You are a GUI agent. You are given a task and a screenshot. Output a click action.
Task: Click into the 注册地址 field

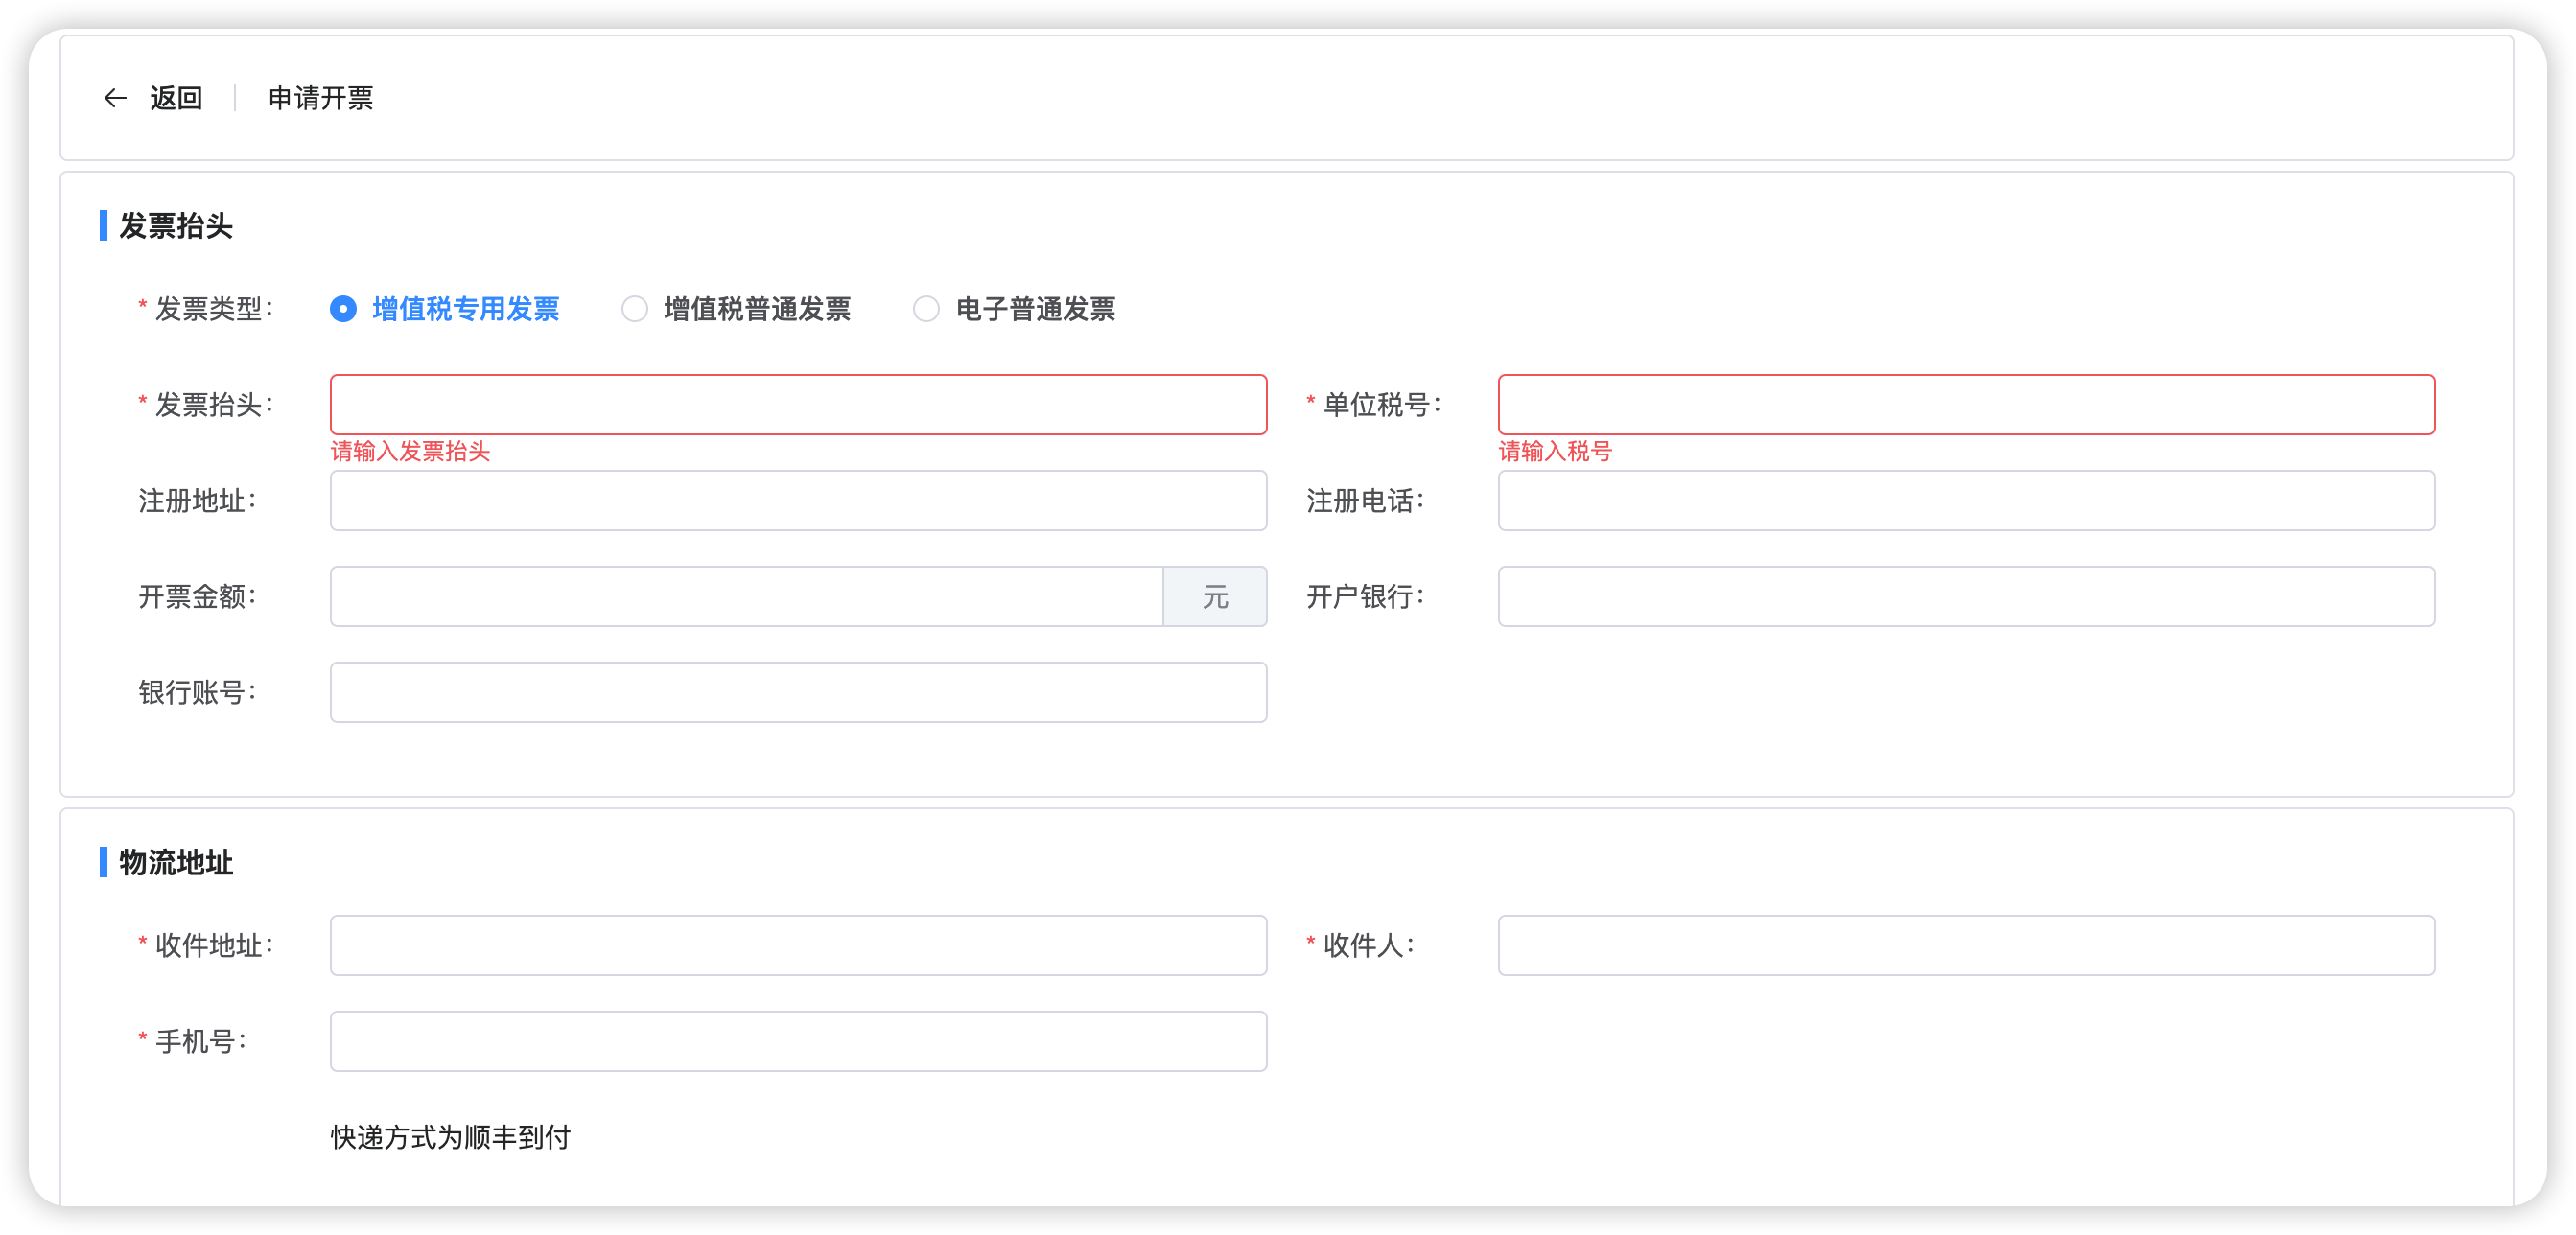pyautogui.click(x=798, y=501)
